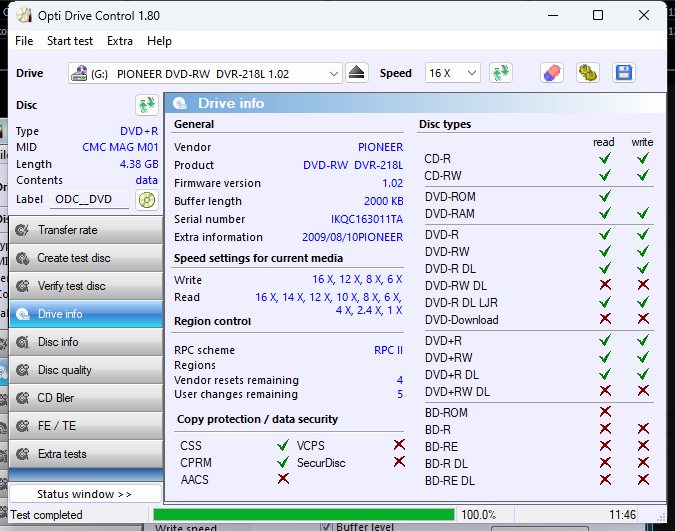Select the Drive info panel
The width and height of the screenshot is (675, 531).
tap(86, 314)
